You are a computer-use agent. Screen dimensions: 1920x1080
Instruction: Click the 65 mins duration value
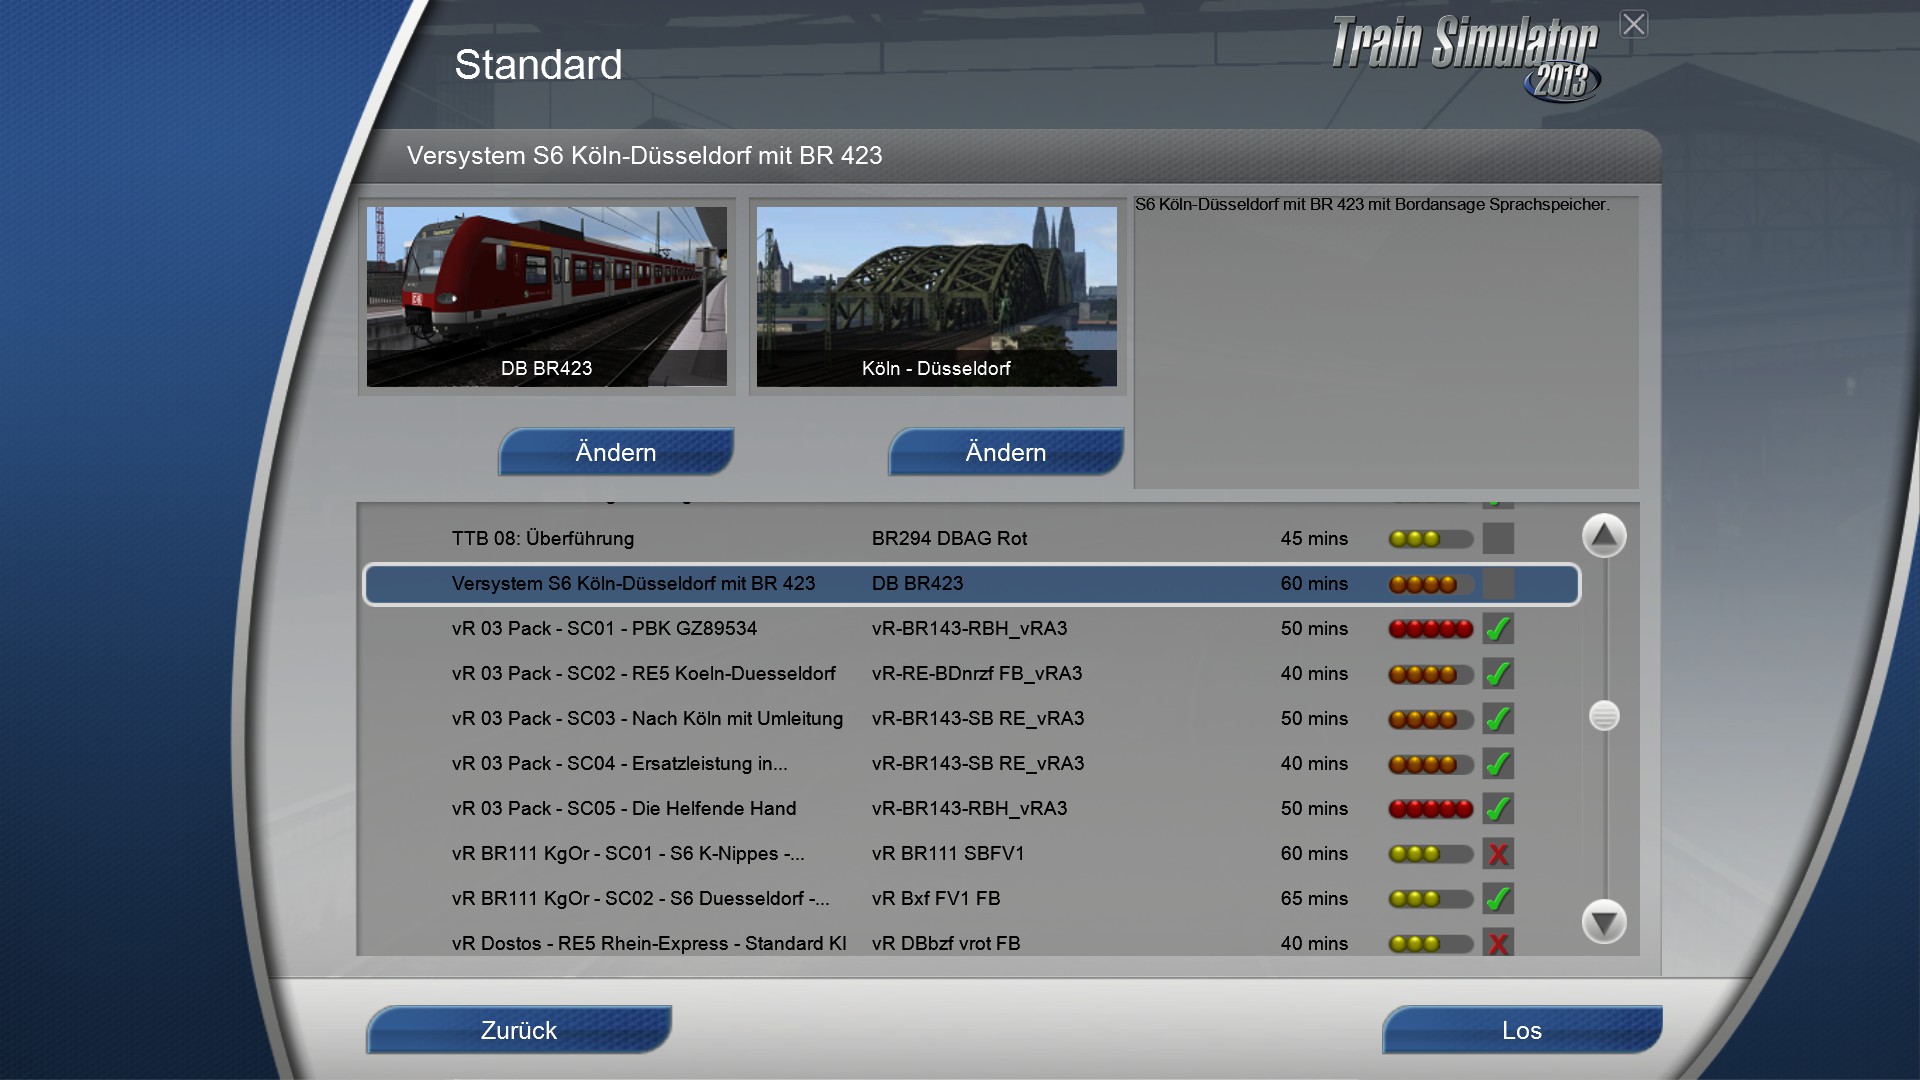(1314, 899)
